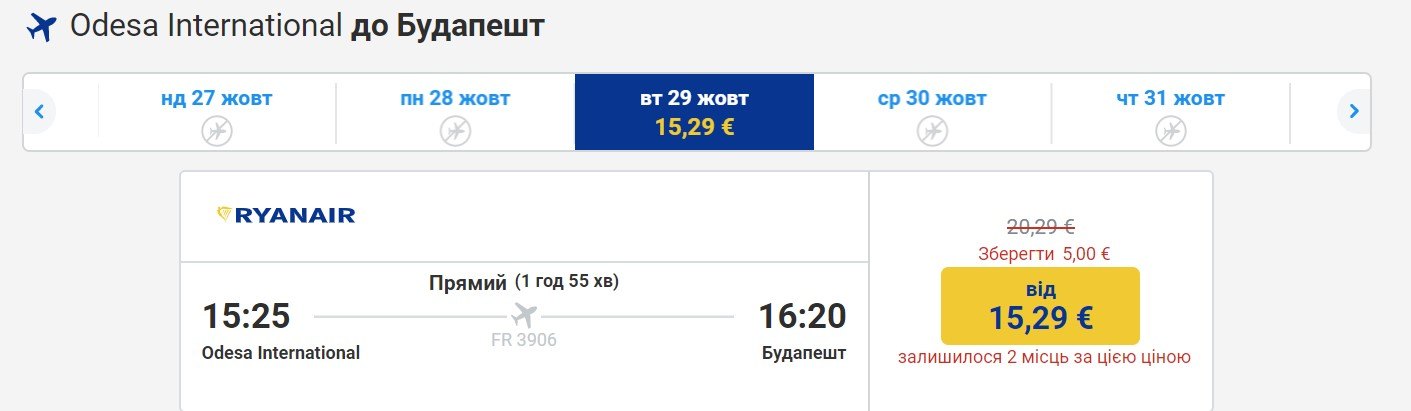
Task: Select the yellow від 15,29 € price button
Action: click(1040, 305)
